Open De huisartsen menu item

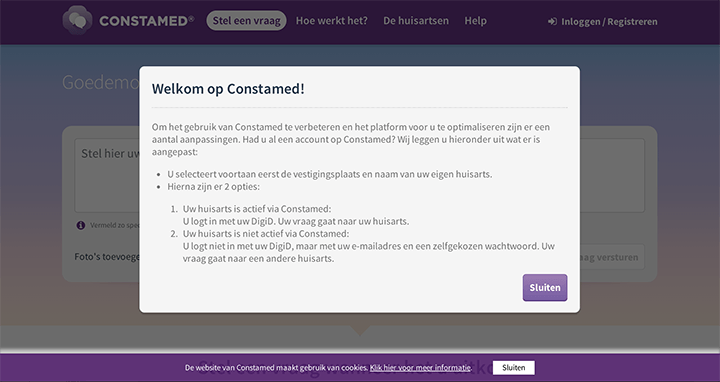point(416,21)
